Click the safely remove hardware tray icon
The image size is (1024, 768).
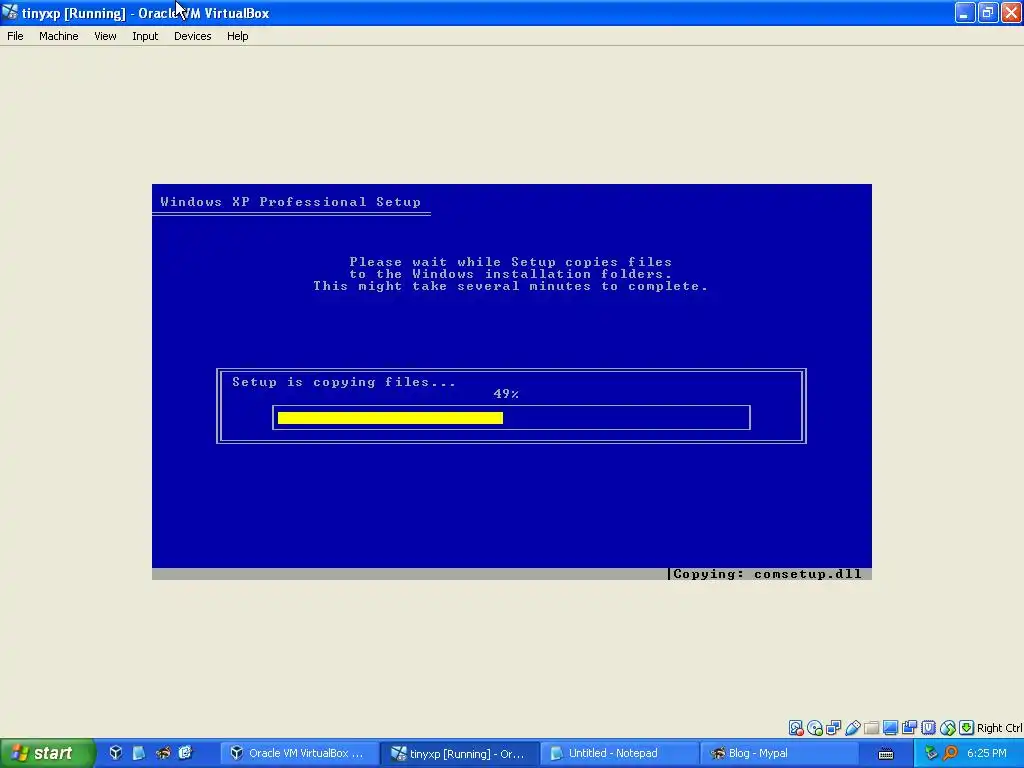click(x=931, y=753)
